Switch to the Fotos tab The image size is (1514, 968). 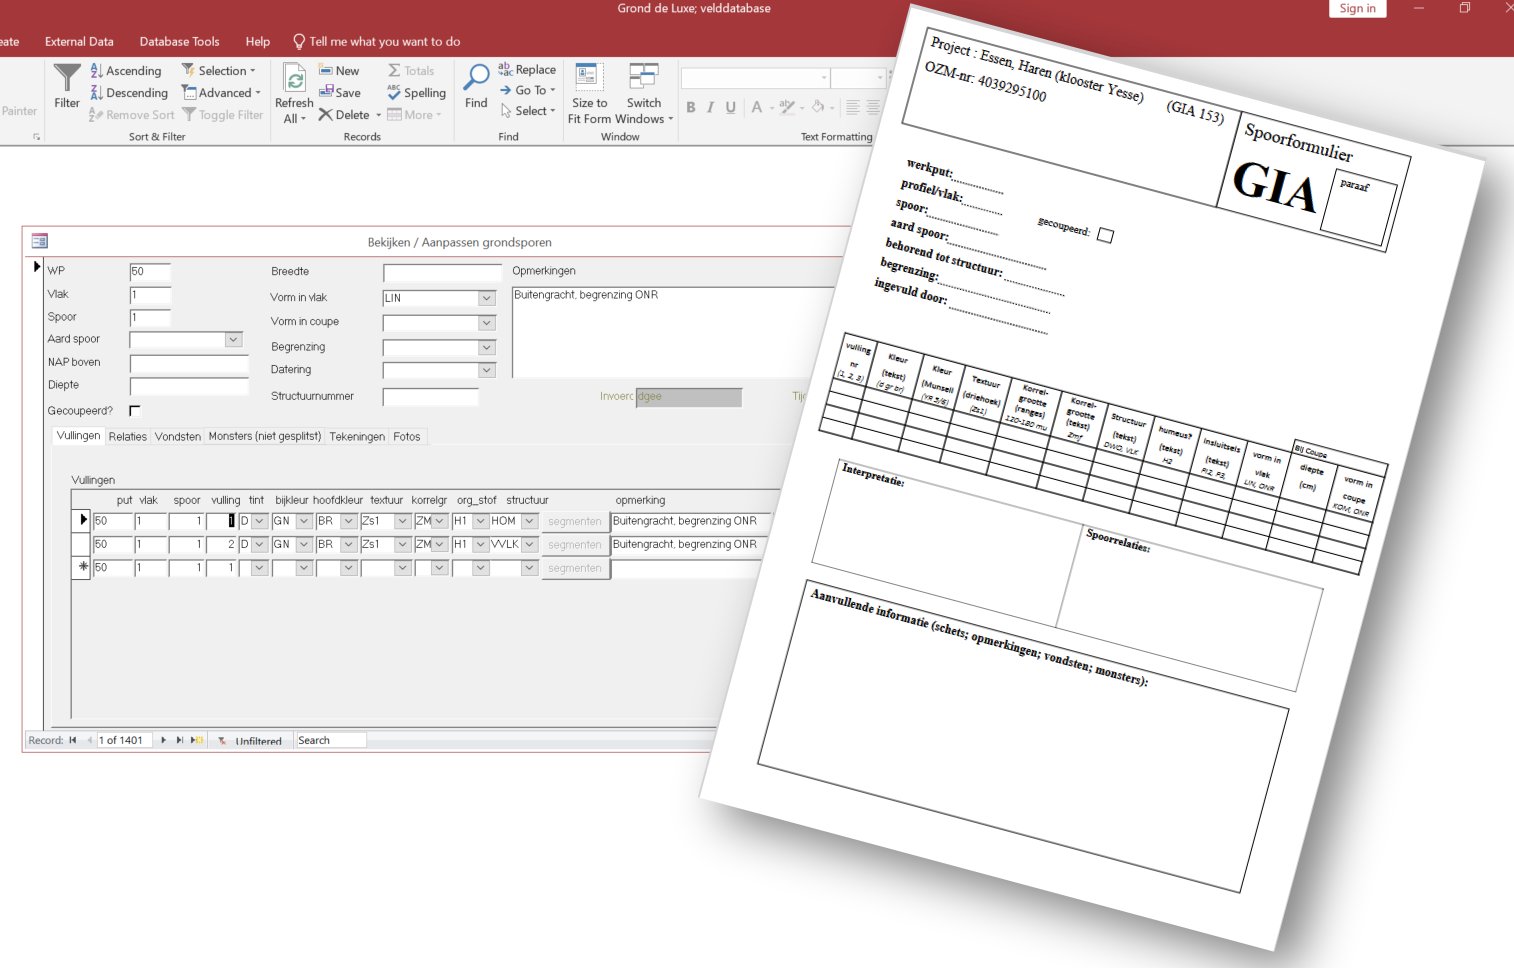(407, 436)
